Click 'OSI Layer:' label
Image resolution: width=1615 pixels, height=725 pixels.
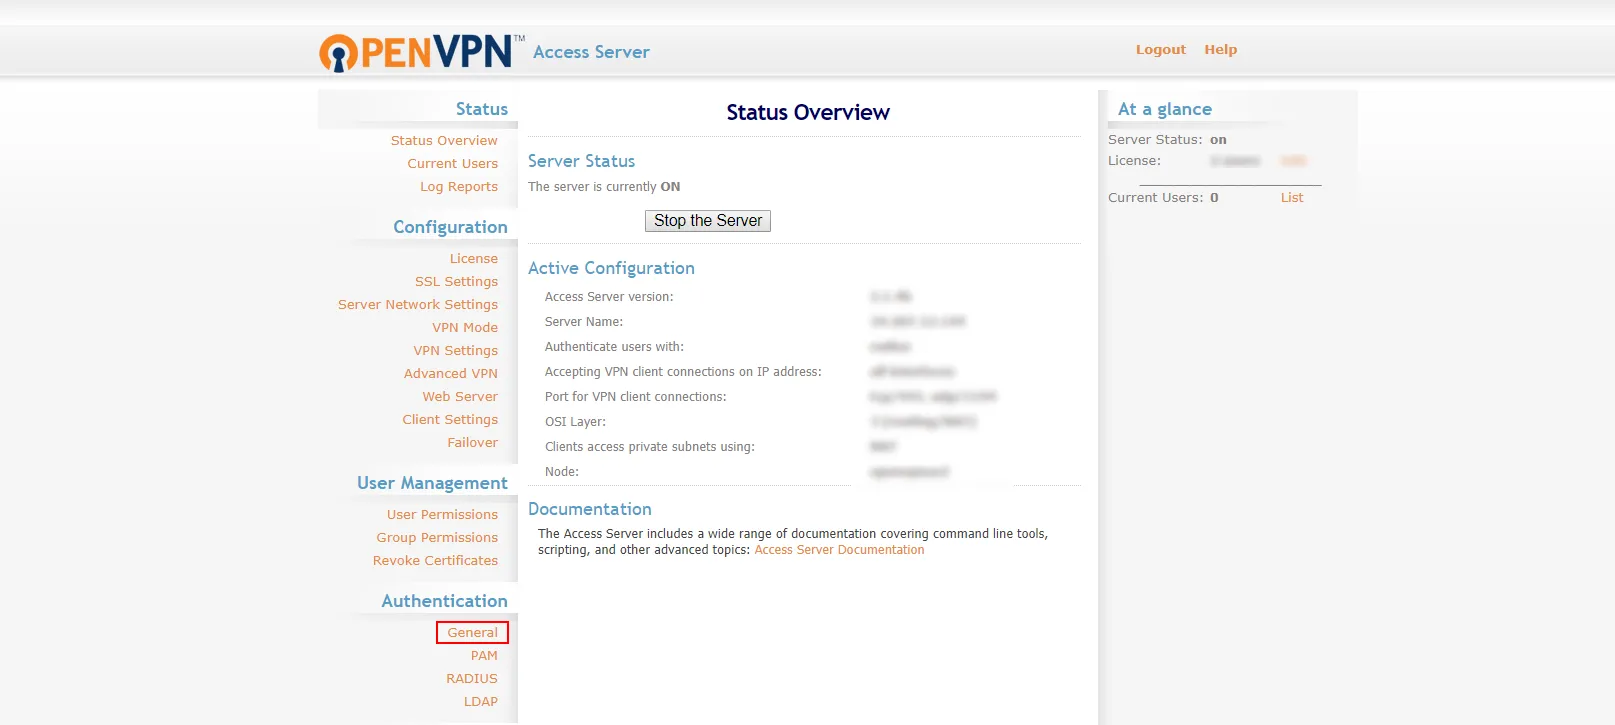pos(575,422)
